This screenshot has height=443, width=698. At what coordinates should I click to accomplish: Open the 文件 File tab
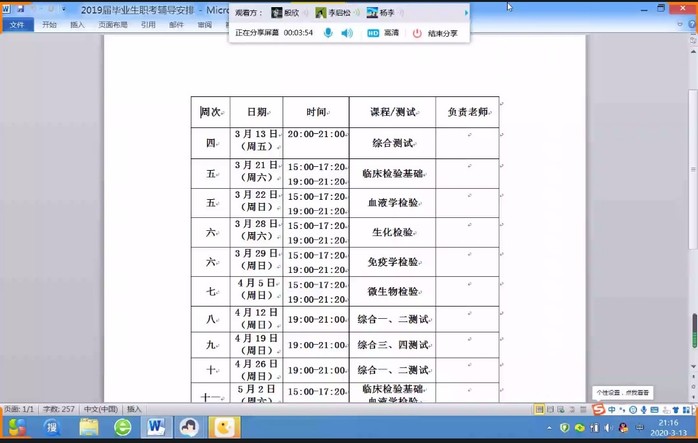pos(16,24)
